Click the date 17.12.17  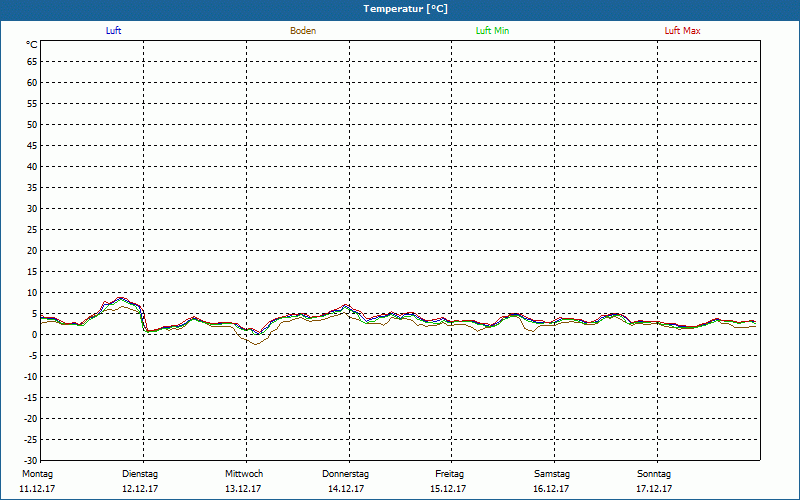654,489
